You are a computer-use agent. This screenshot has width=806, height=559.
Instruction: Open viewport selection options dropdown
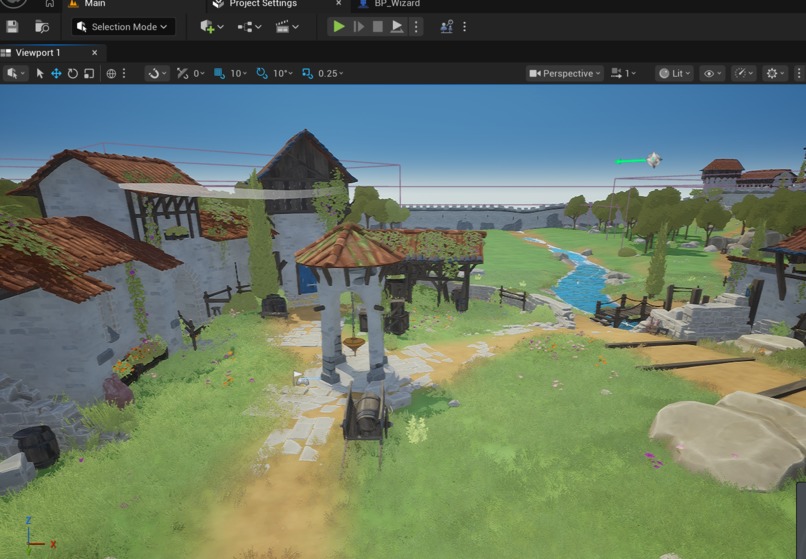pos(15,74)
